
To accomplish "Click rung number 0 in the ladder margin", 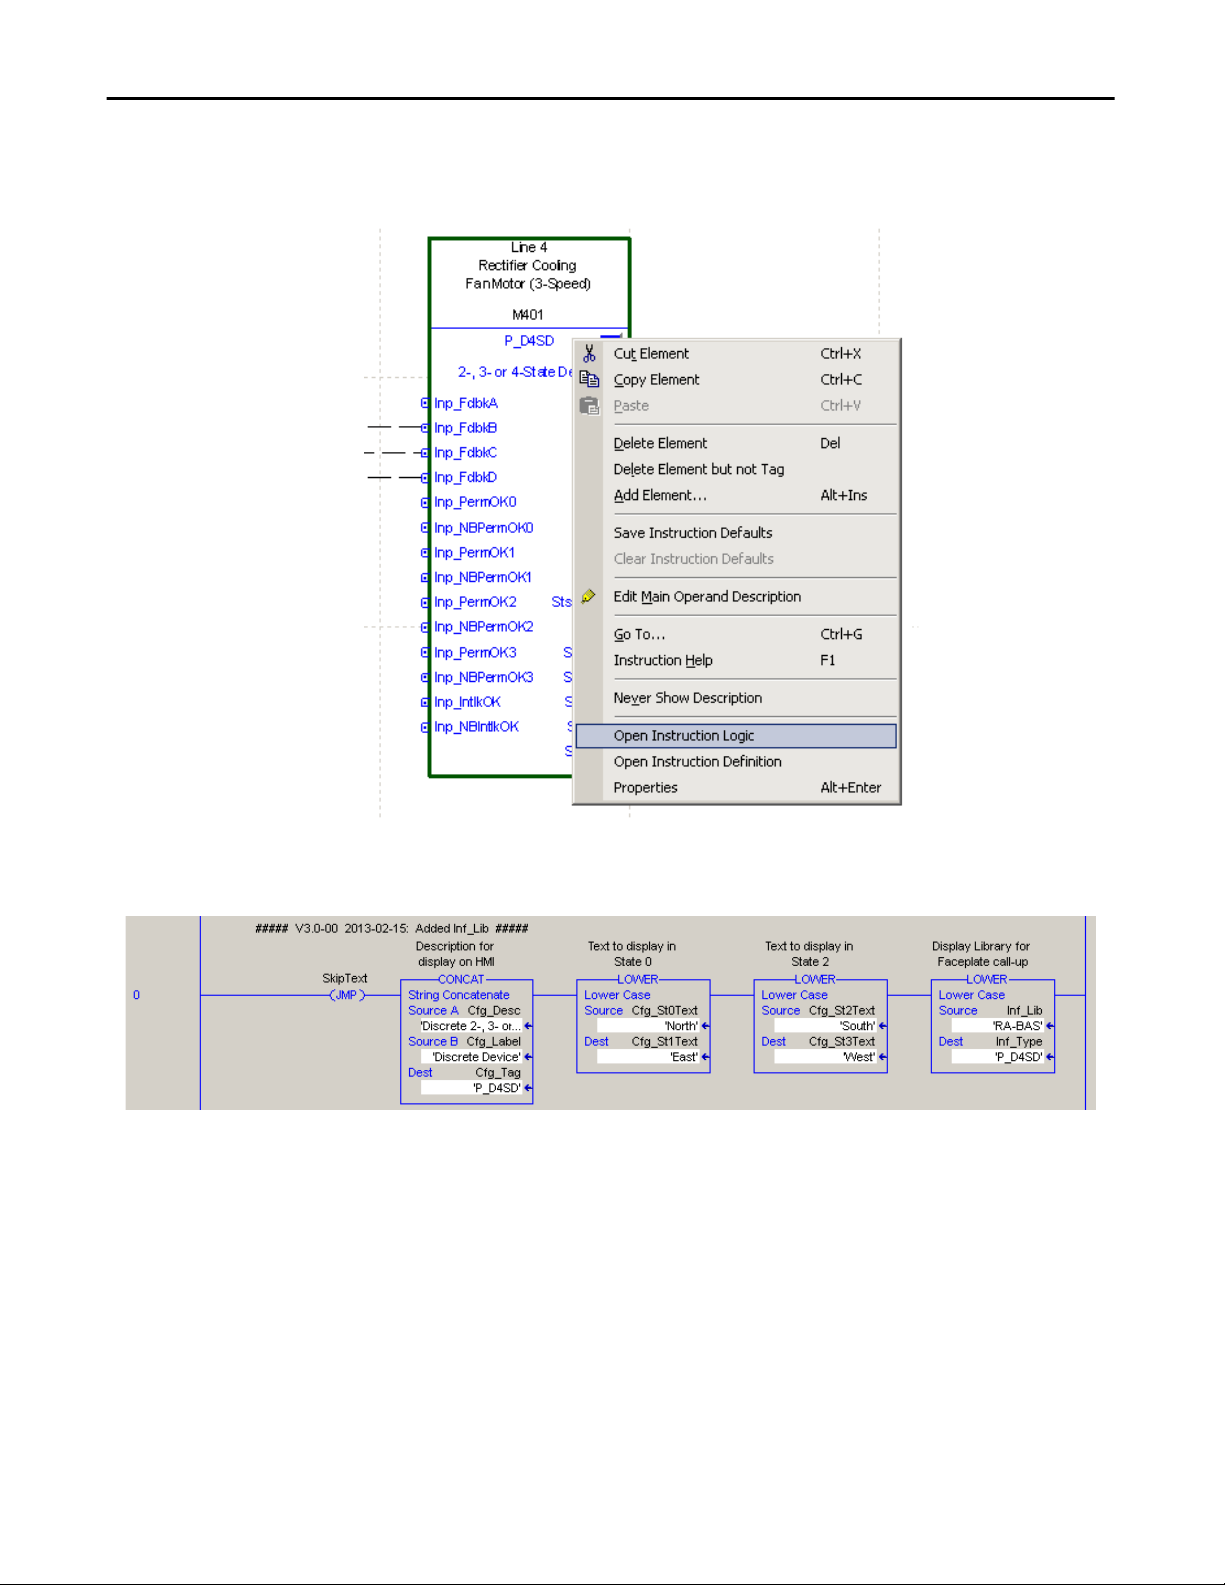I will (137, 995).
